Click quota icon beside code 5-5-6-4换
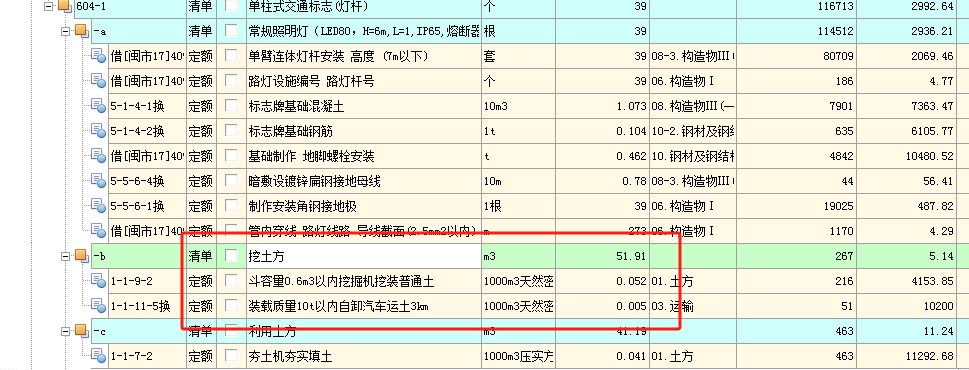969x370 pixels. (99, 180)
